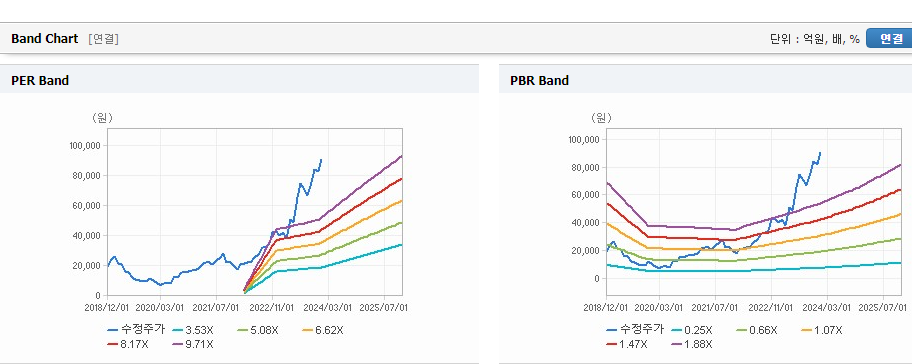Click 40,000 y-axis label on PBR chart
This screenshot has width=912, height=364.
(587, 223)
